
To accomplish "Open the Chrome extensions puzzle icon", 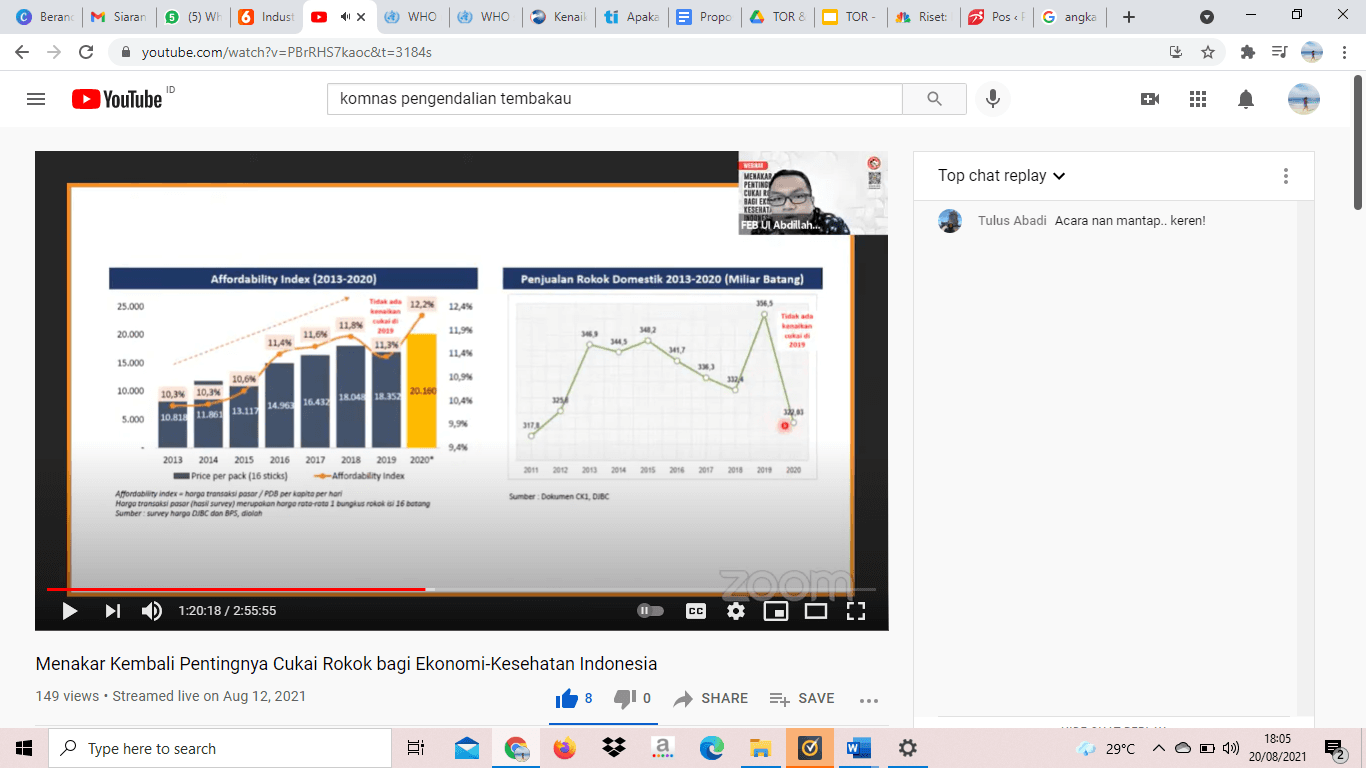I will [1247, 52].
